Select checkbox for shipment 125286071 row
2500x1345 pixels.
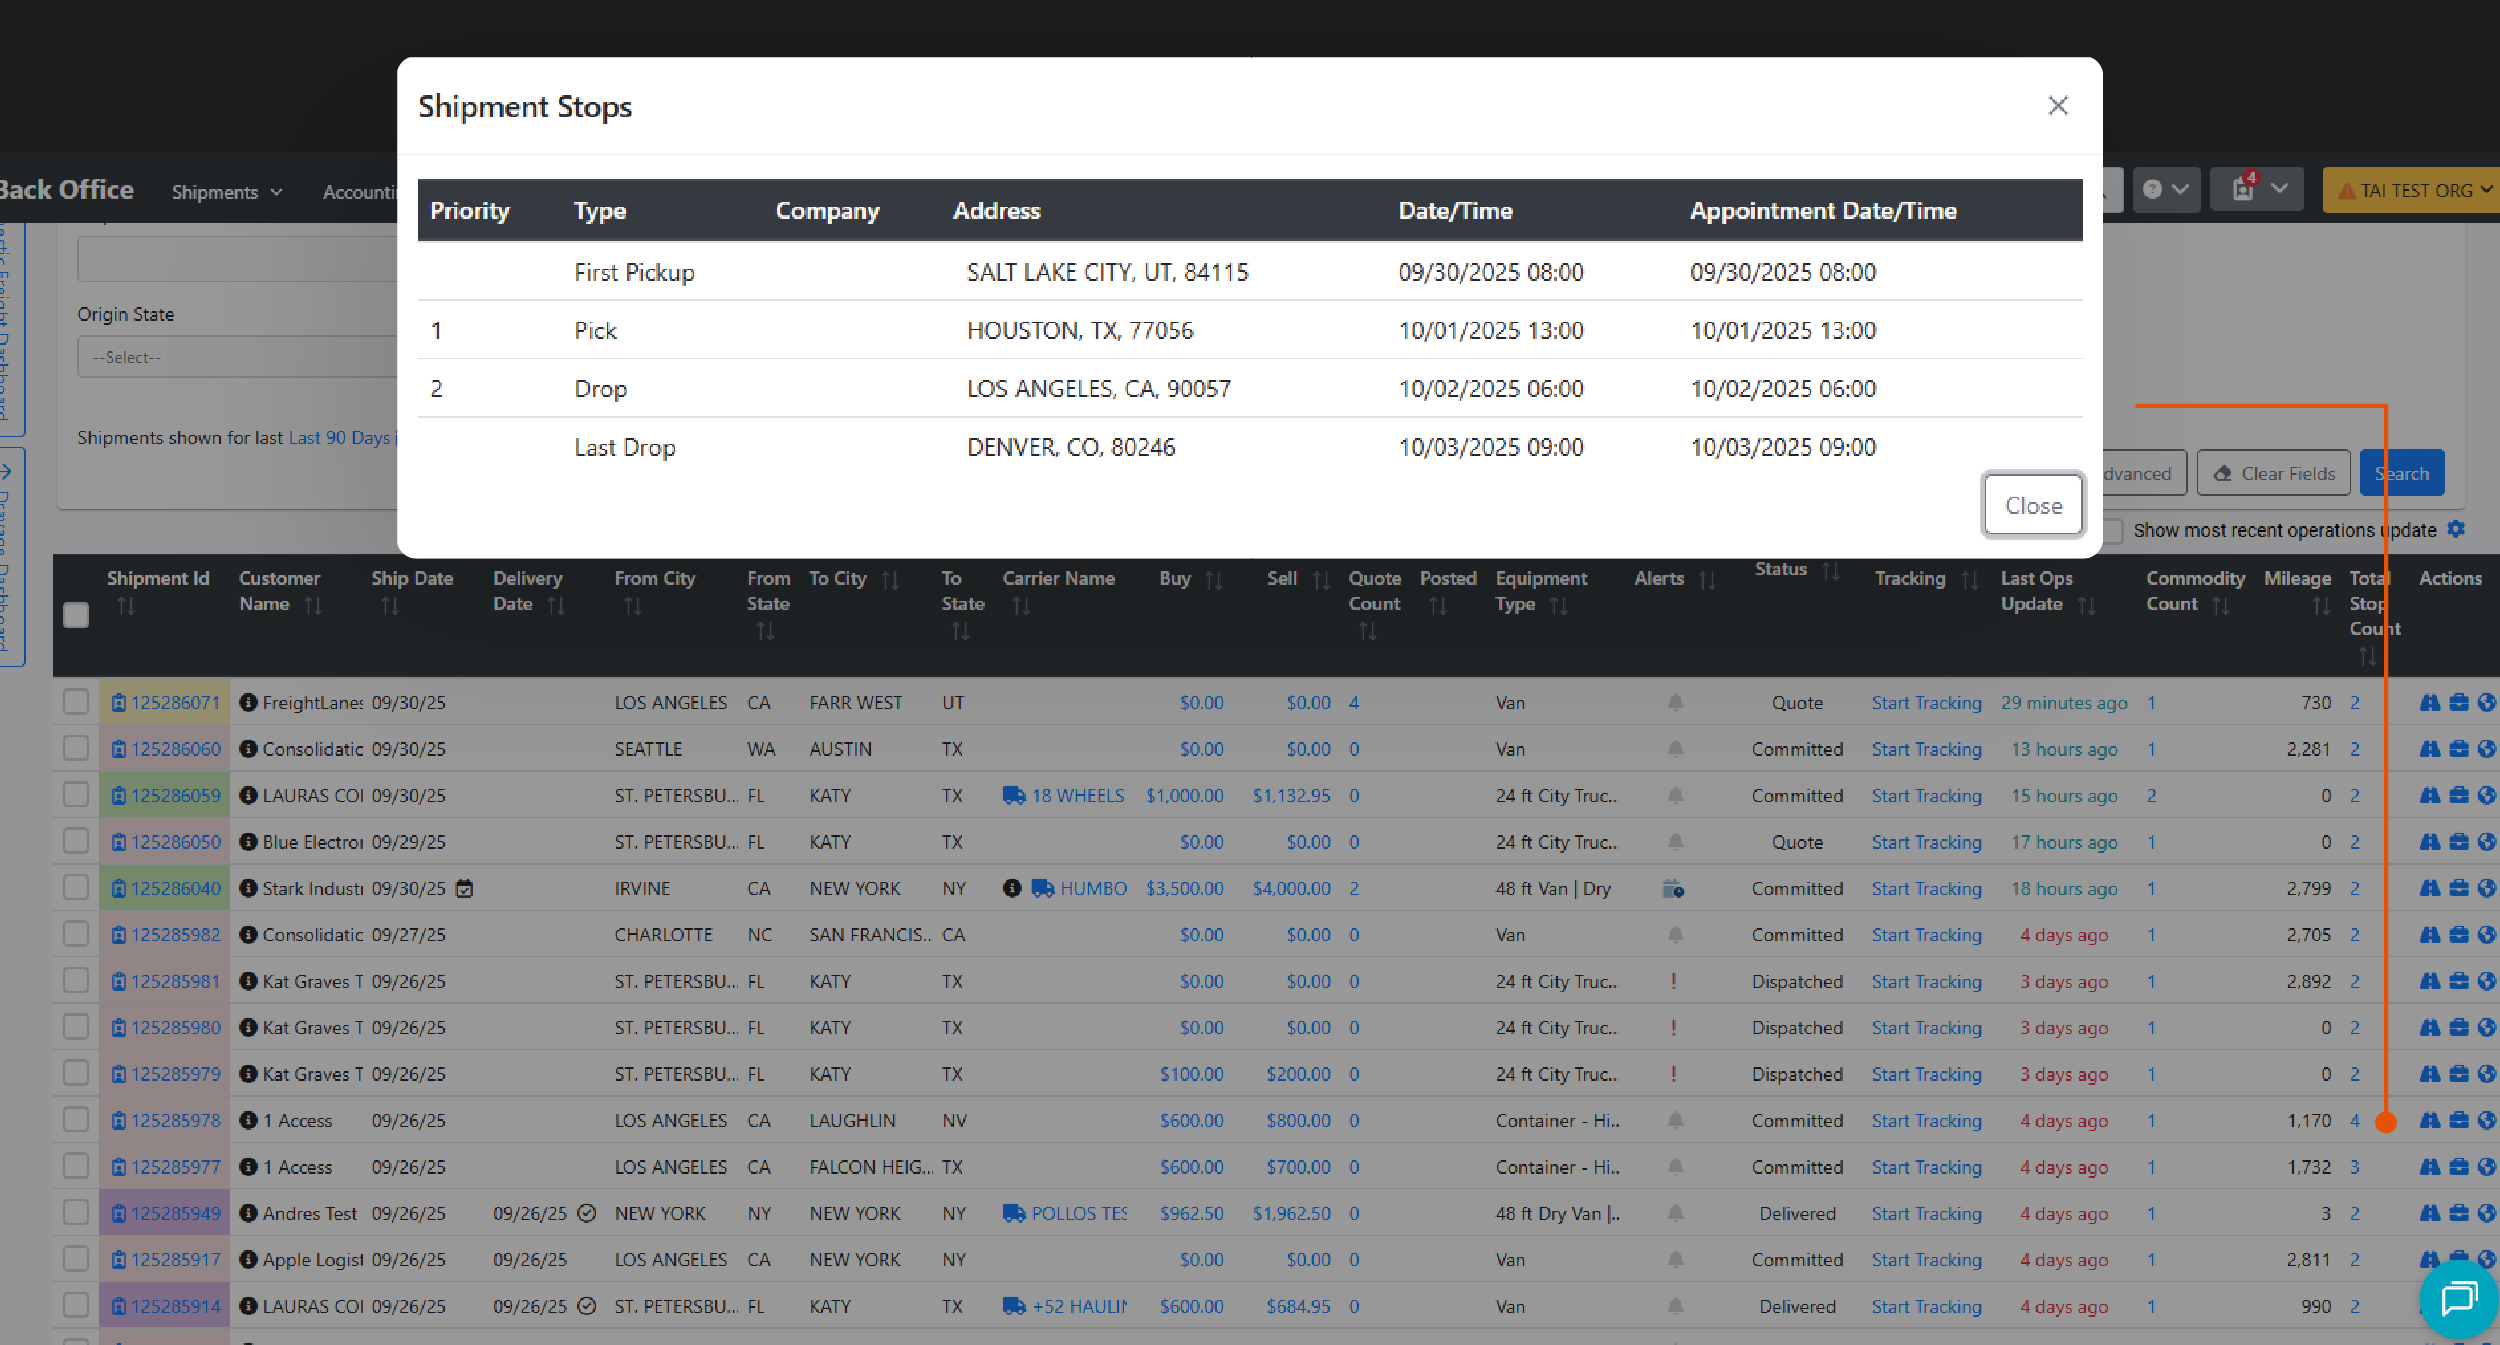(x=76, y=702)
